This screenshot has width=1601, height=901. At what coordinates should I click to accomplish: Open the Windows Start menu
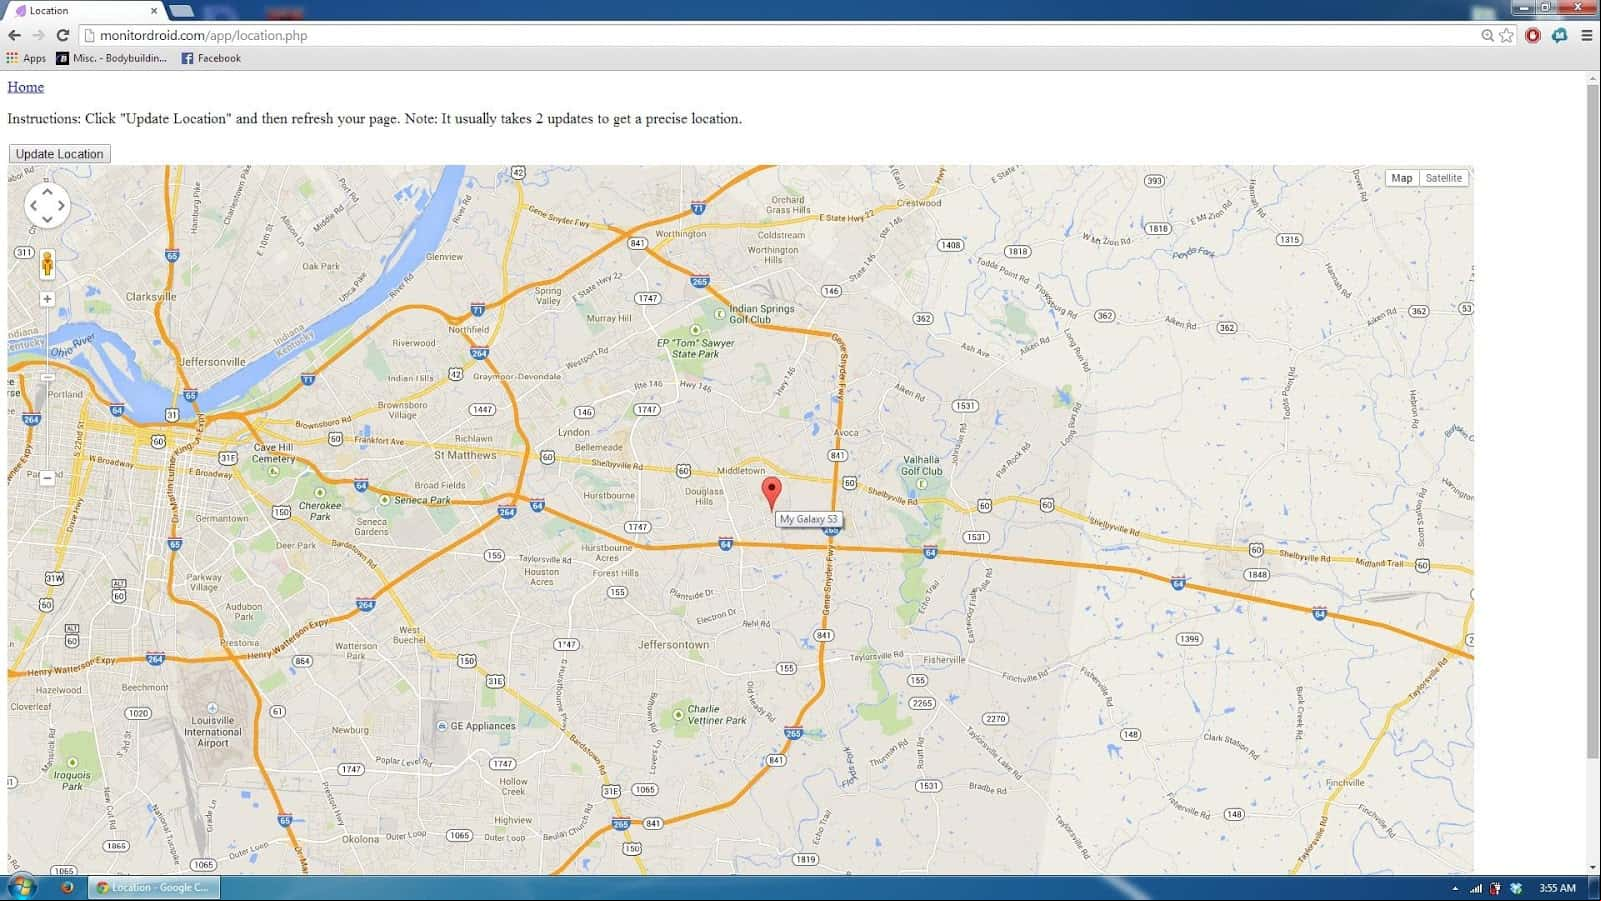click(x=21, y=887)
